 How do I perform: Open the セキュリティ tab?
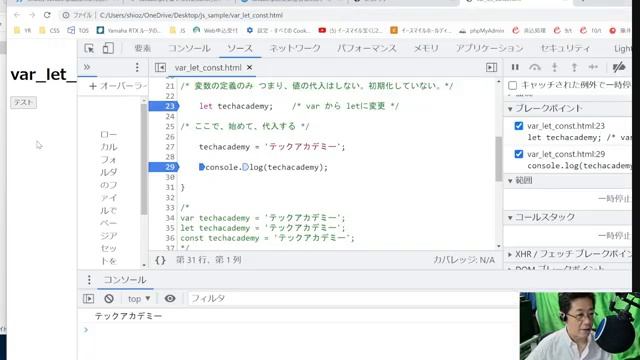pos(565,49)
